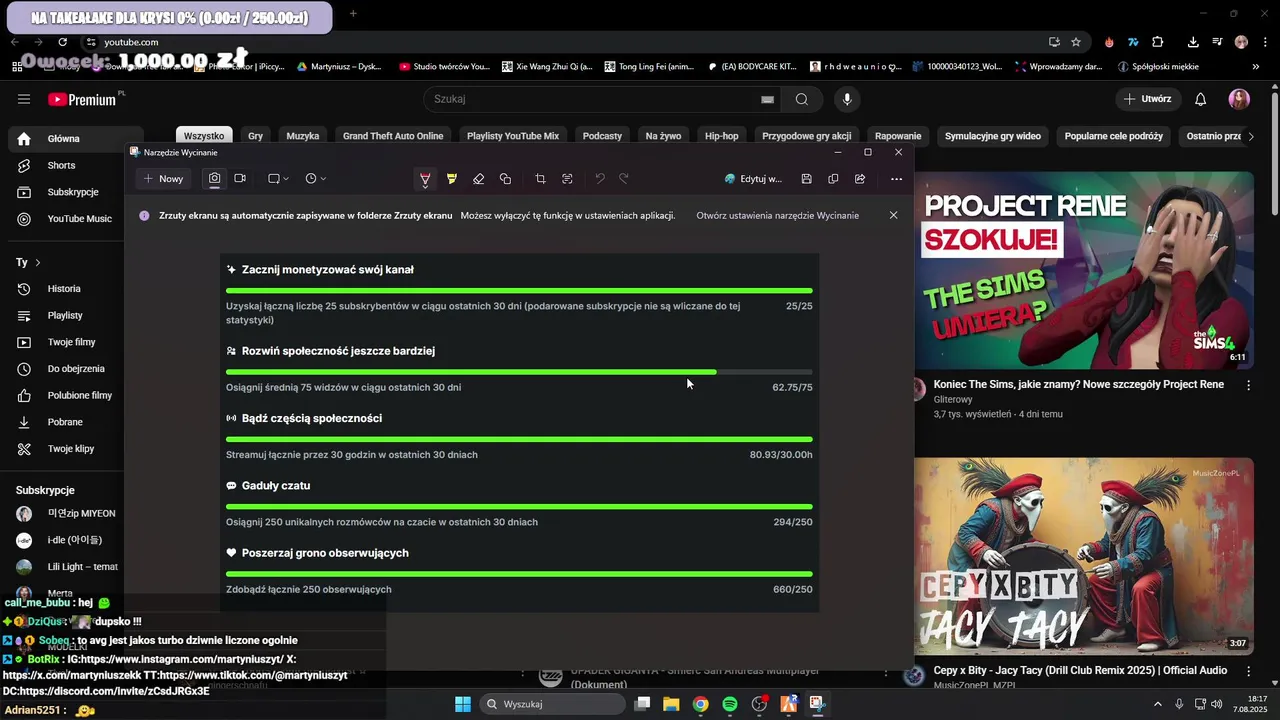Copy snip to clipboard
This screenshot has height=720, width=1280.
[x=833, y=179]
